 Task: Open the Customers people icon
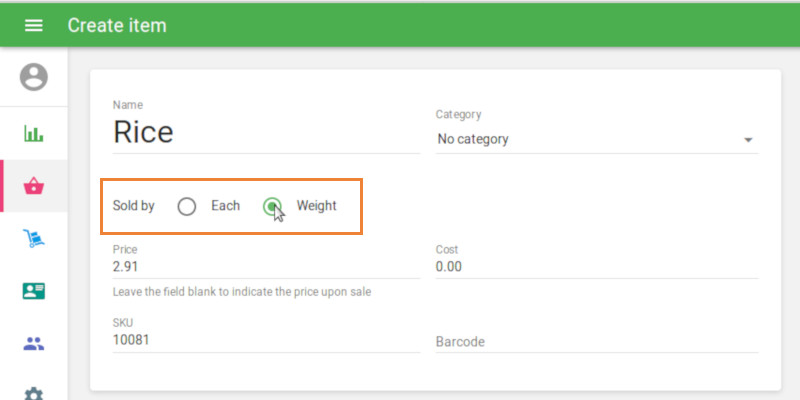point(34,344)
